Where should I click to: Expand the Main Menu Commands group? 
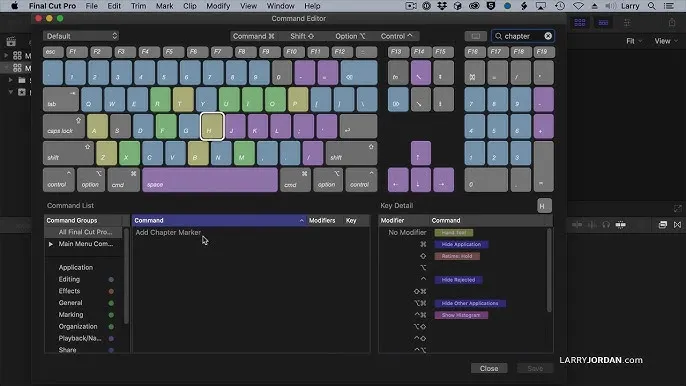coord(51,244)
